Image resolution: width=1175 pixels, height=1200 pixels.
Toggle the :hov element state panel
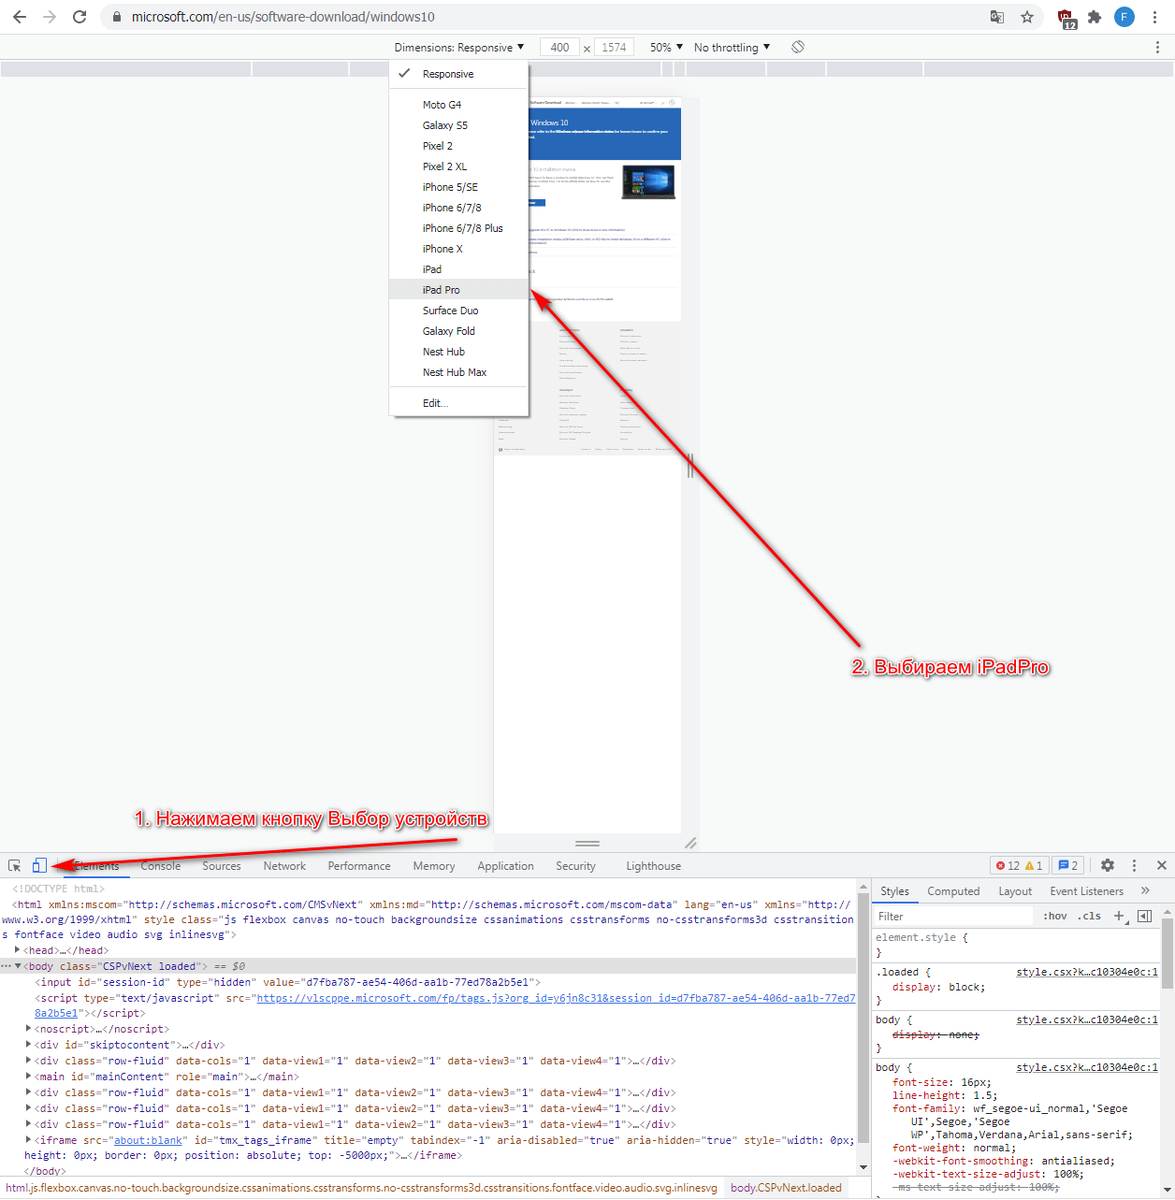coord(1055,916)
